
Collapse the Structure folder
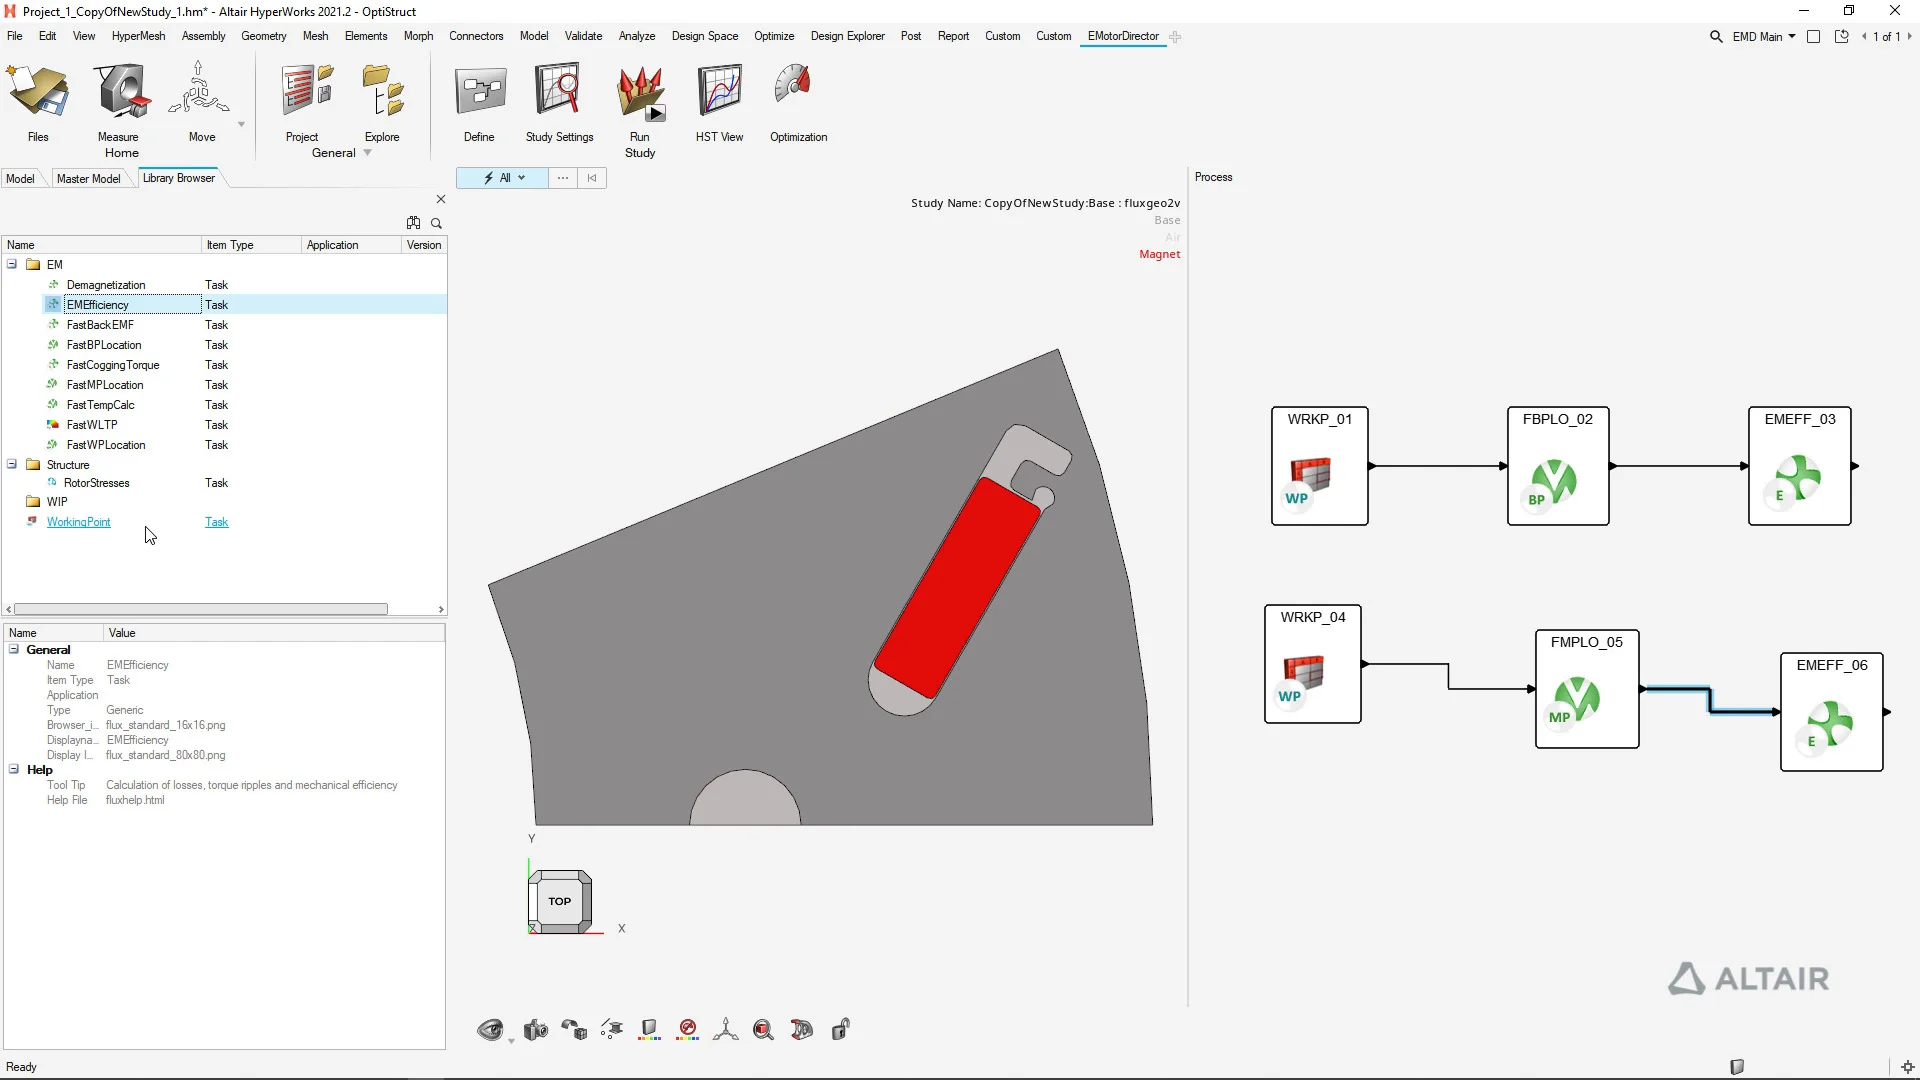(12, 465)
